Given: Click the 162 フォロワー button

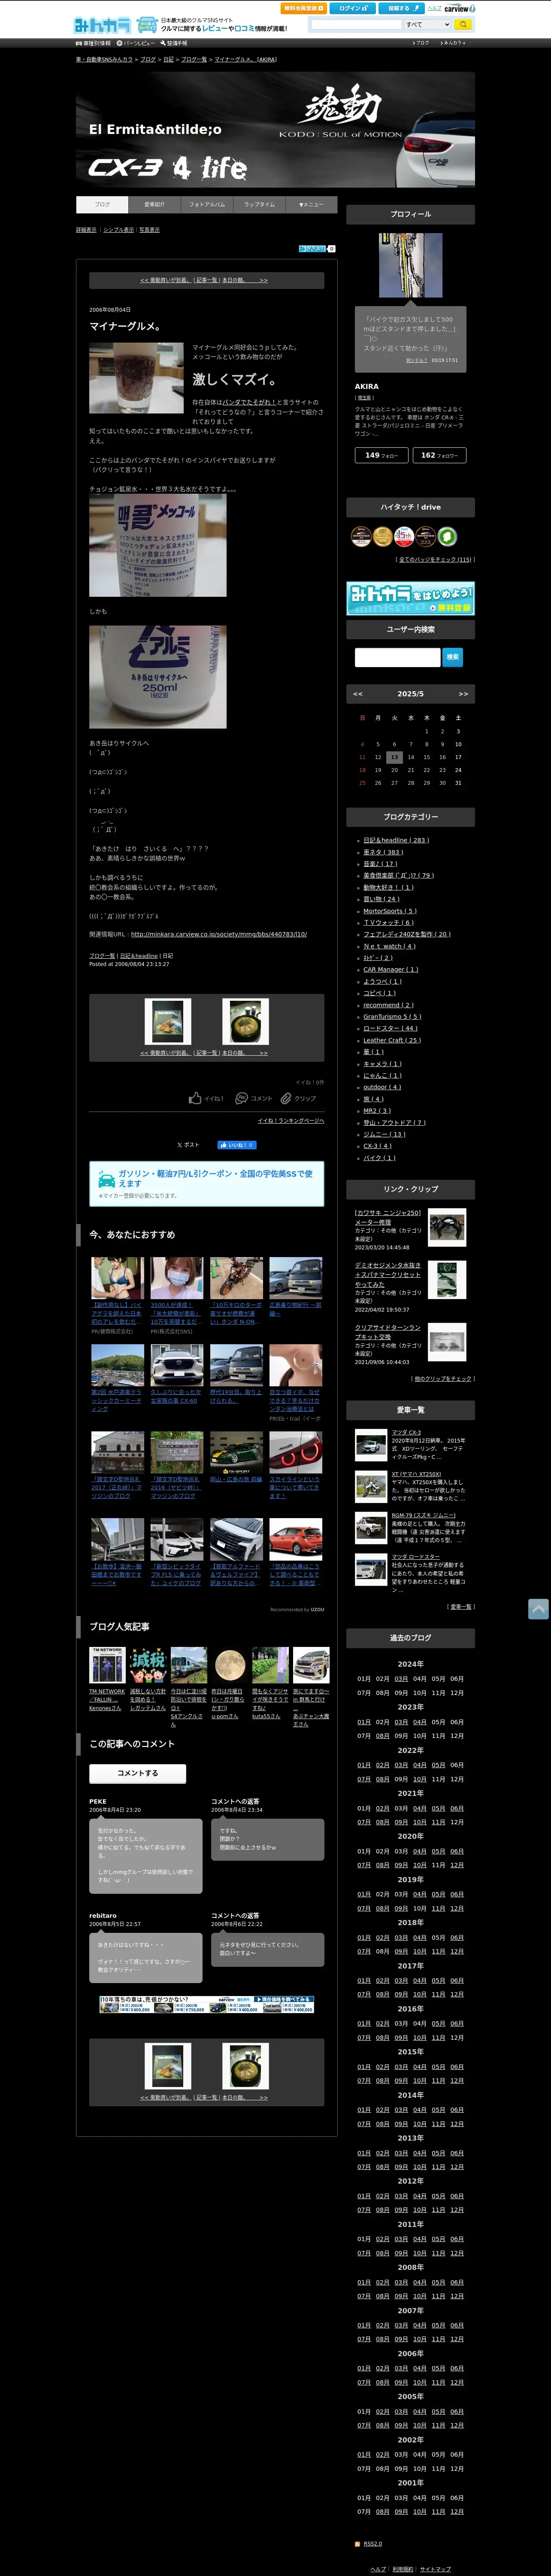Looking at the screenshot, I should pos(439,455).
